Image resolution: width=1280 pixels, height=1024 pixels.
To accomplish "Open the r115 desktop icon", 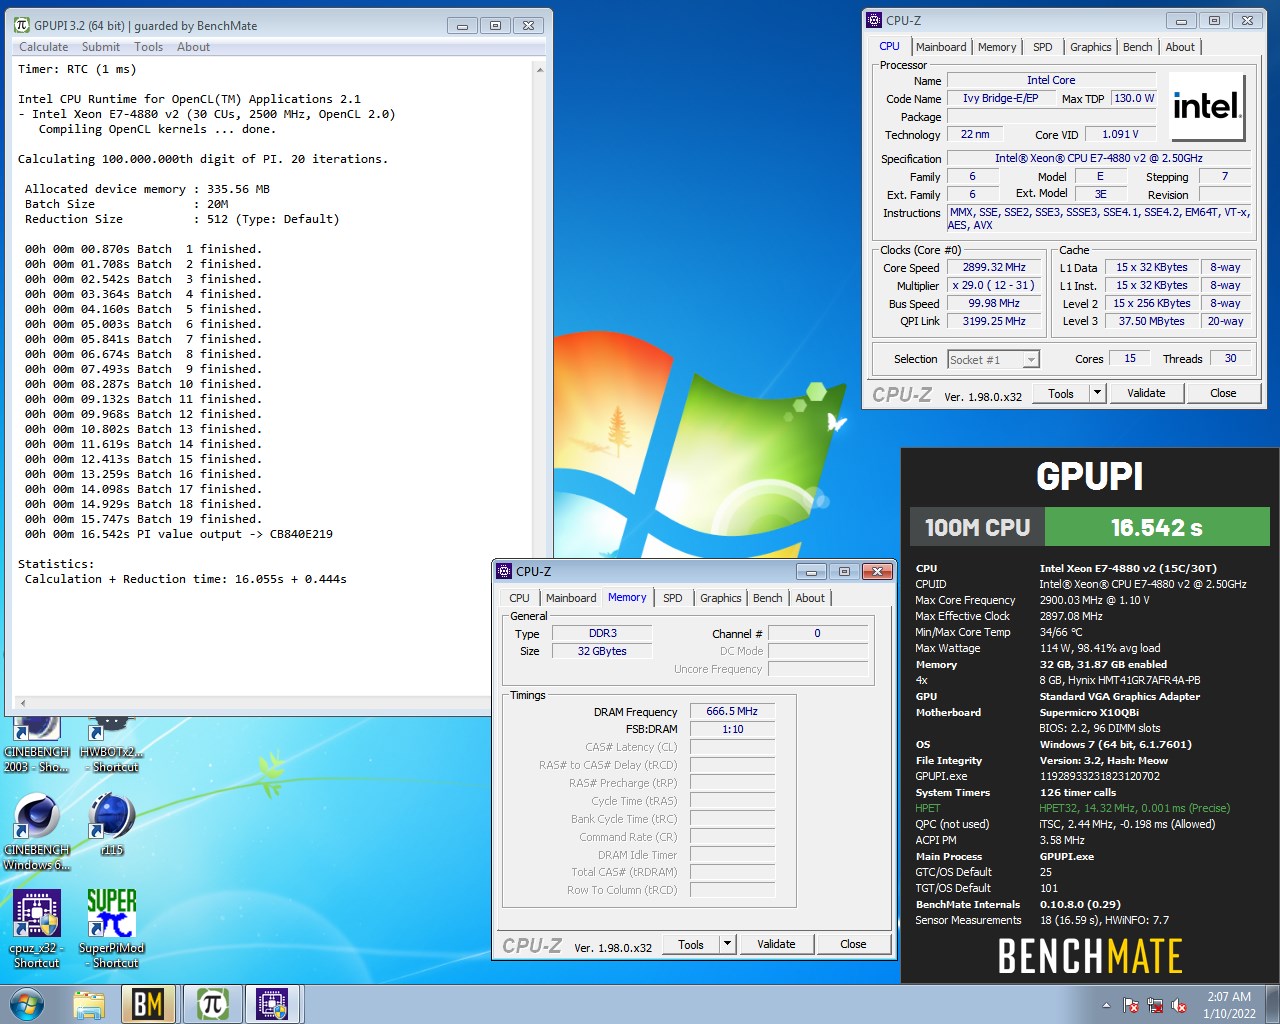I will pyautogui.click(x=112, y=825).
